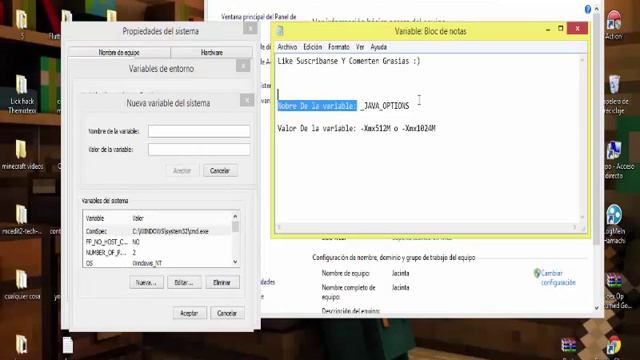Image resolution: width=640 pixels, height=360 pixels.
Task: Open the Action desktop shortcut
Action: tap(613, 25)
